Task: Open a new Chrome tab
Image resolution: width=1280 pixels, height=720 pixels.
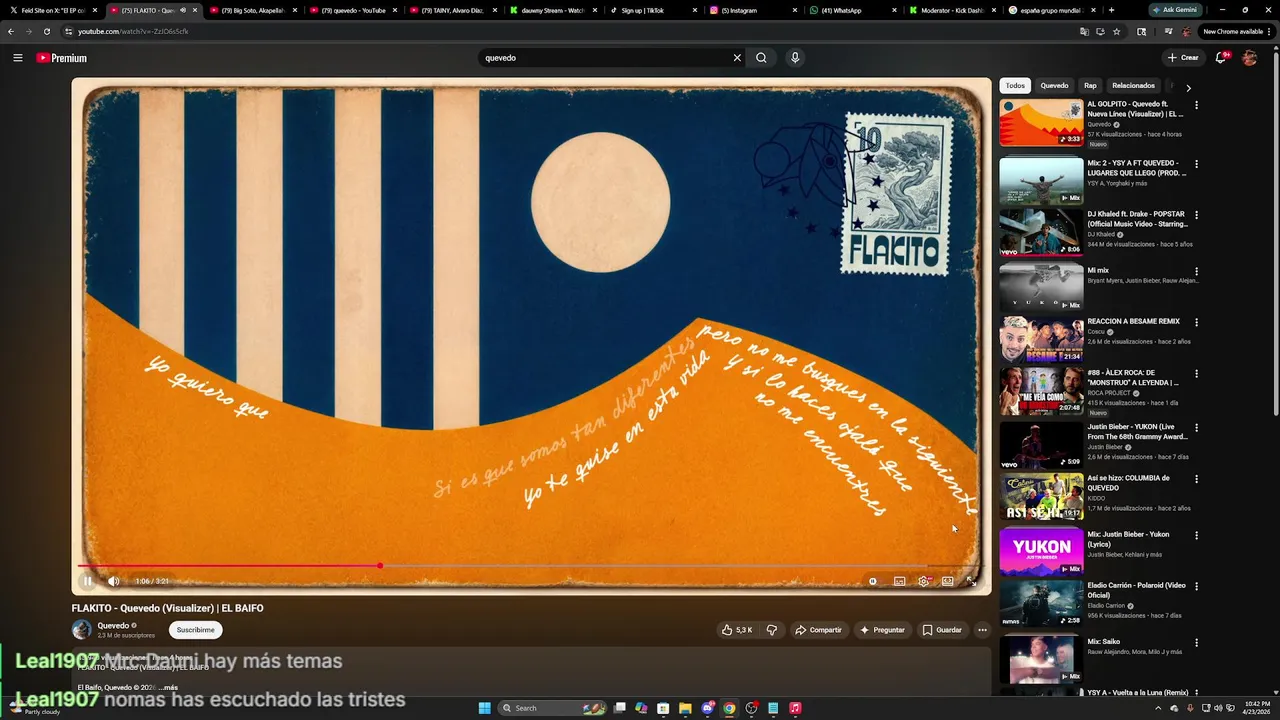Action: pos(1111,10)
